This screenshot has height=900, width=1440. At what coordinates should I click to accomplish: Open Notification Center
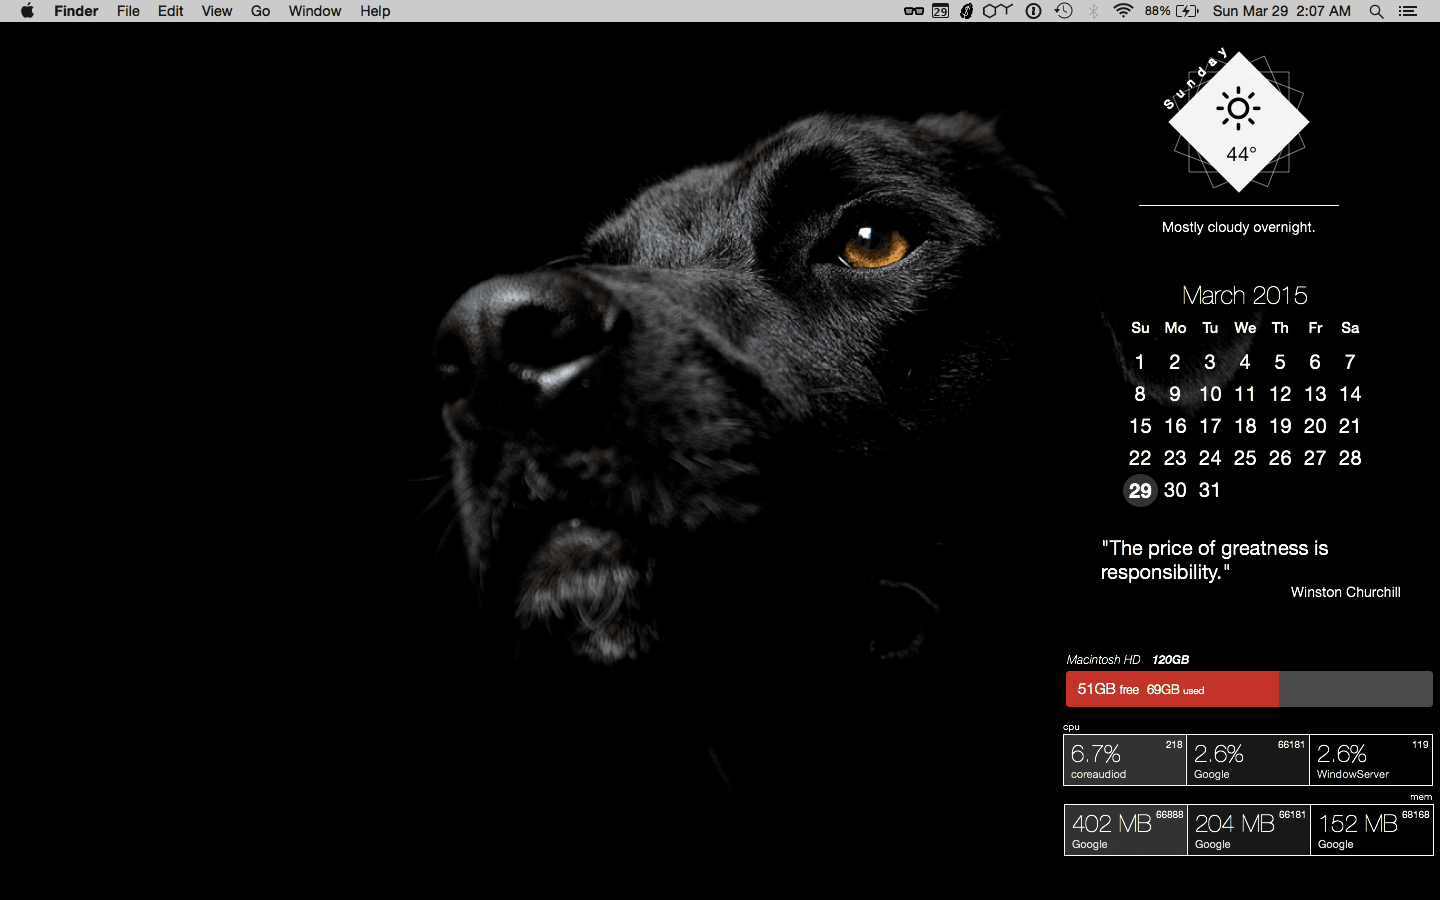[x=1407, y=11]
